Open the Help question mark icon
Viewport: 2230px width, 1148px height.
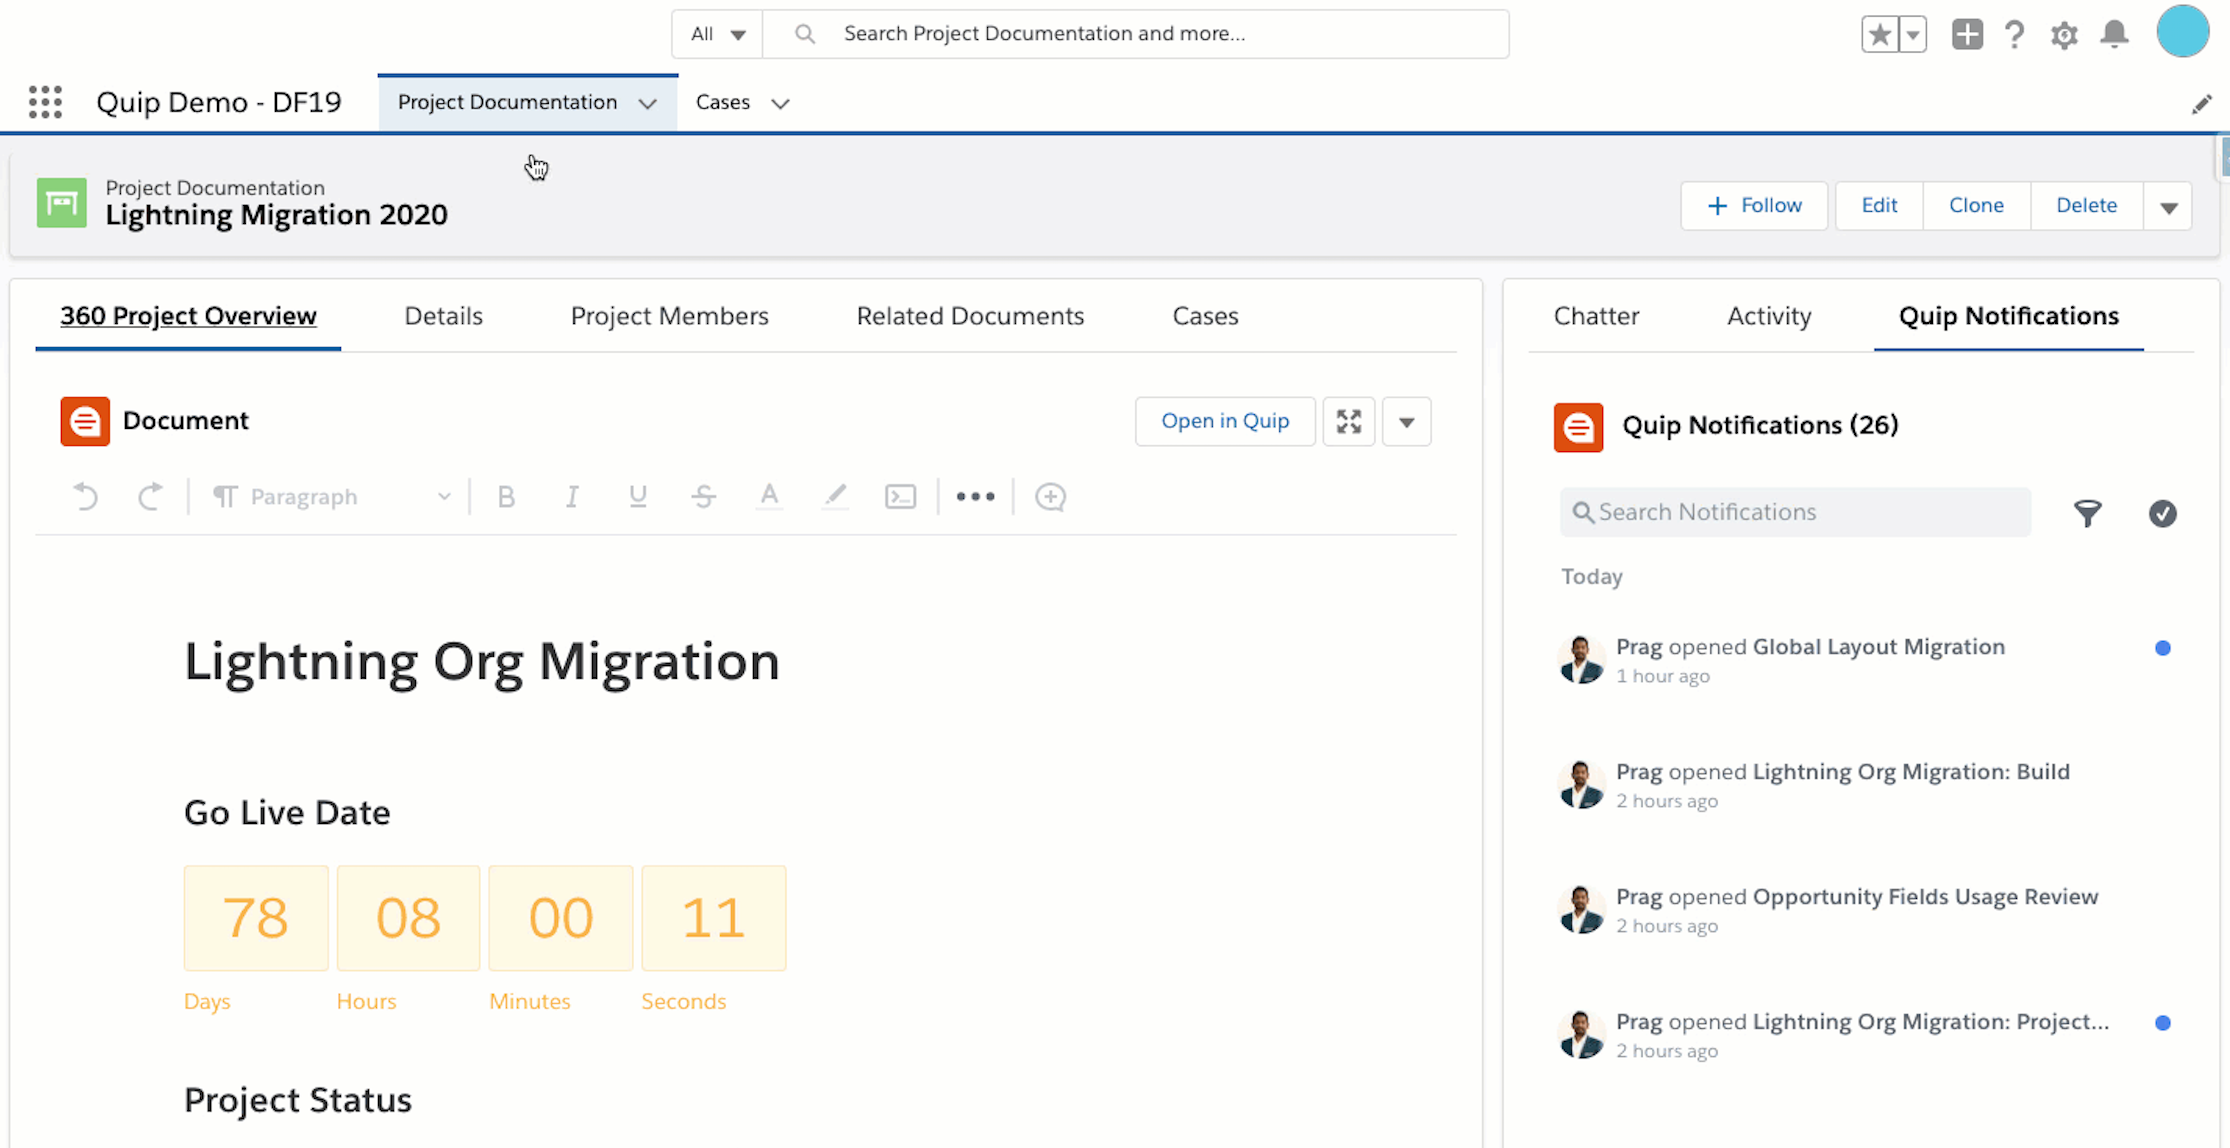[2015, 35]
